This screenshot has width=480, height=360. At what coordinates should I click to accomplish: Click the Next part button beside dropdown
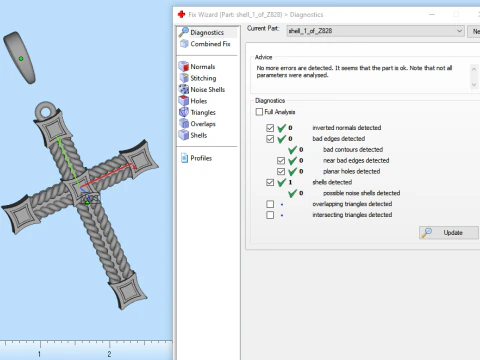point(474,31)
